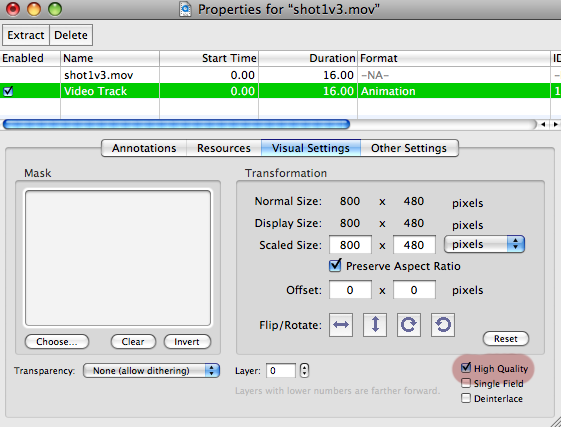The image size is (561, 427).
Task: Flip the video horizontally
Action: pos(341,325)
